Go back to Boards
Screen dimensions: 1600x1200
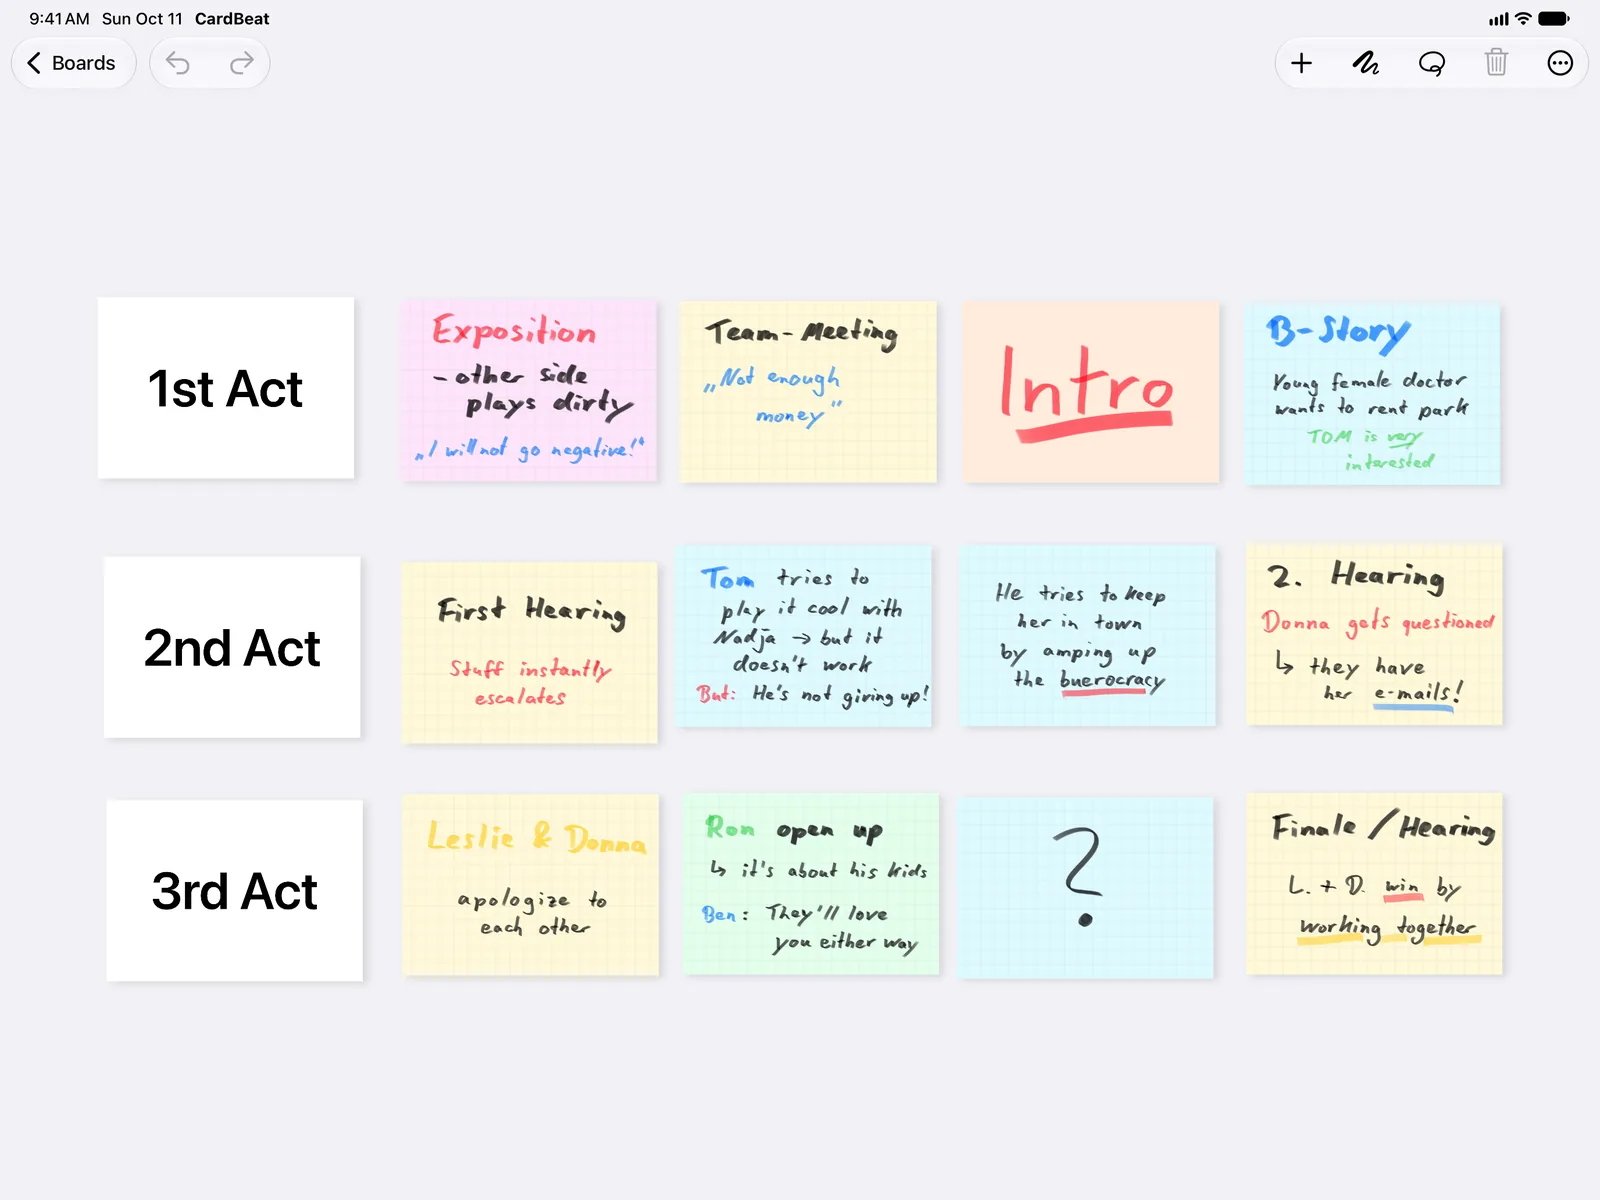pyautogui.click(x=73, y=63)
